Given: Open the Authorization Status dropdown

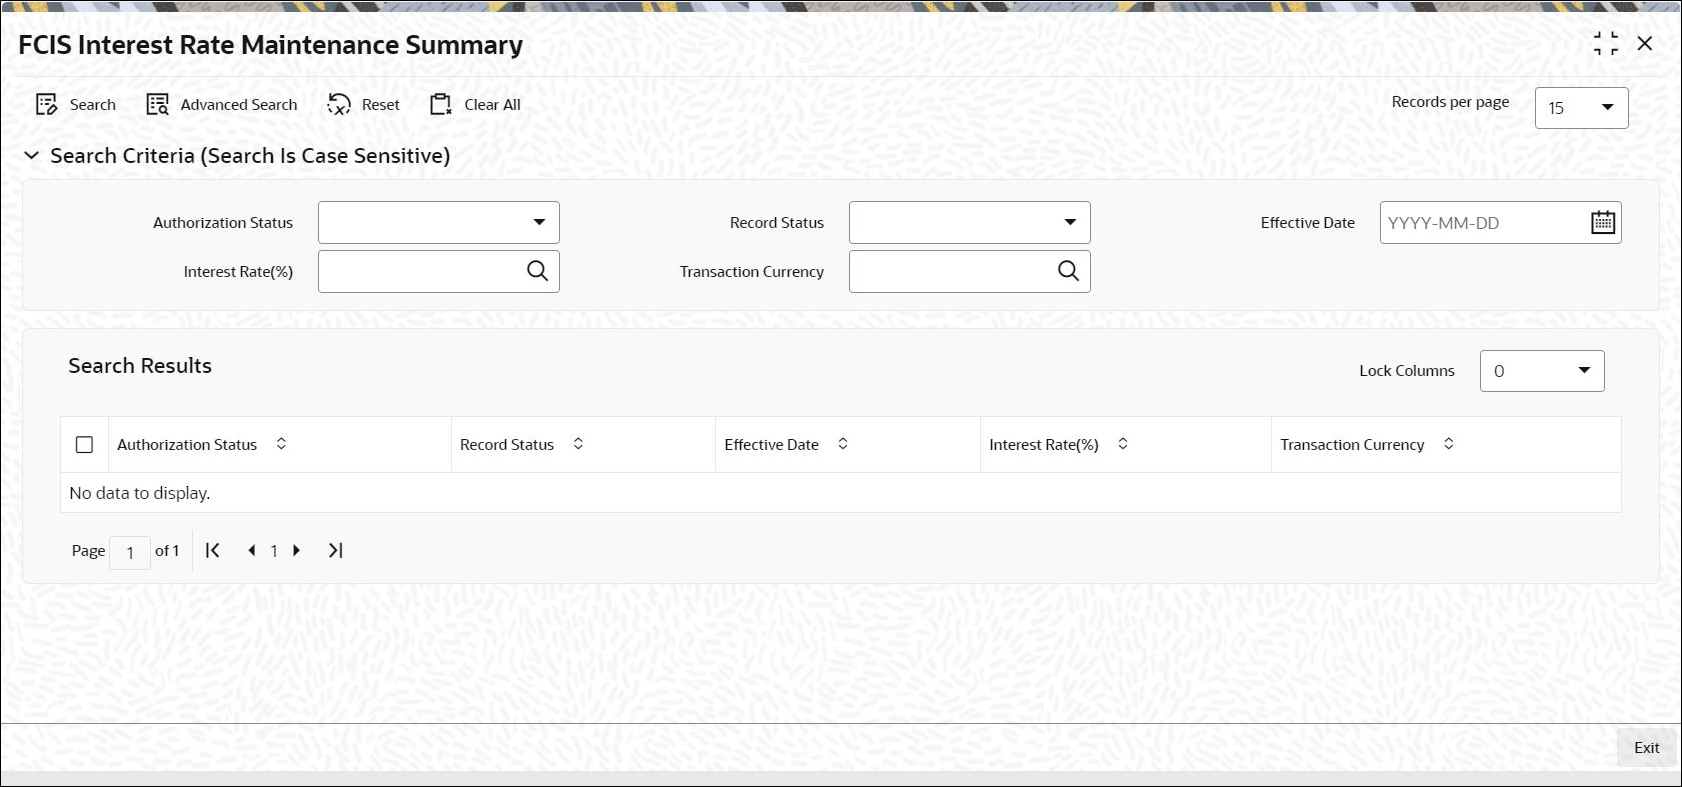Looking at the screenshot, I should pyautogui.click(x=439, y=222).
